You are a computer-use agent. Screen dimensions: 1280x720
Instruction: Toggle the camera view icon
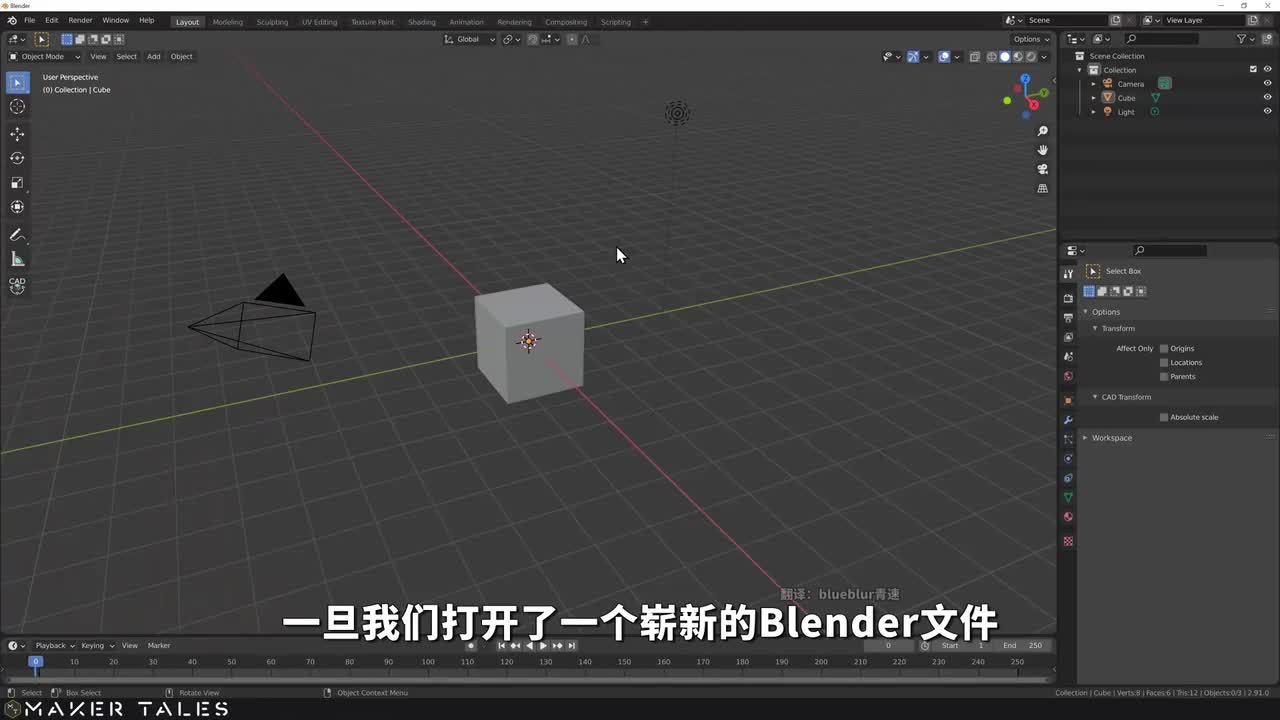(1042, 169)
